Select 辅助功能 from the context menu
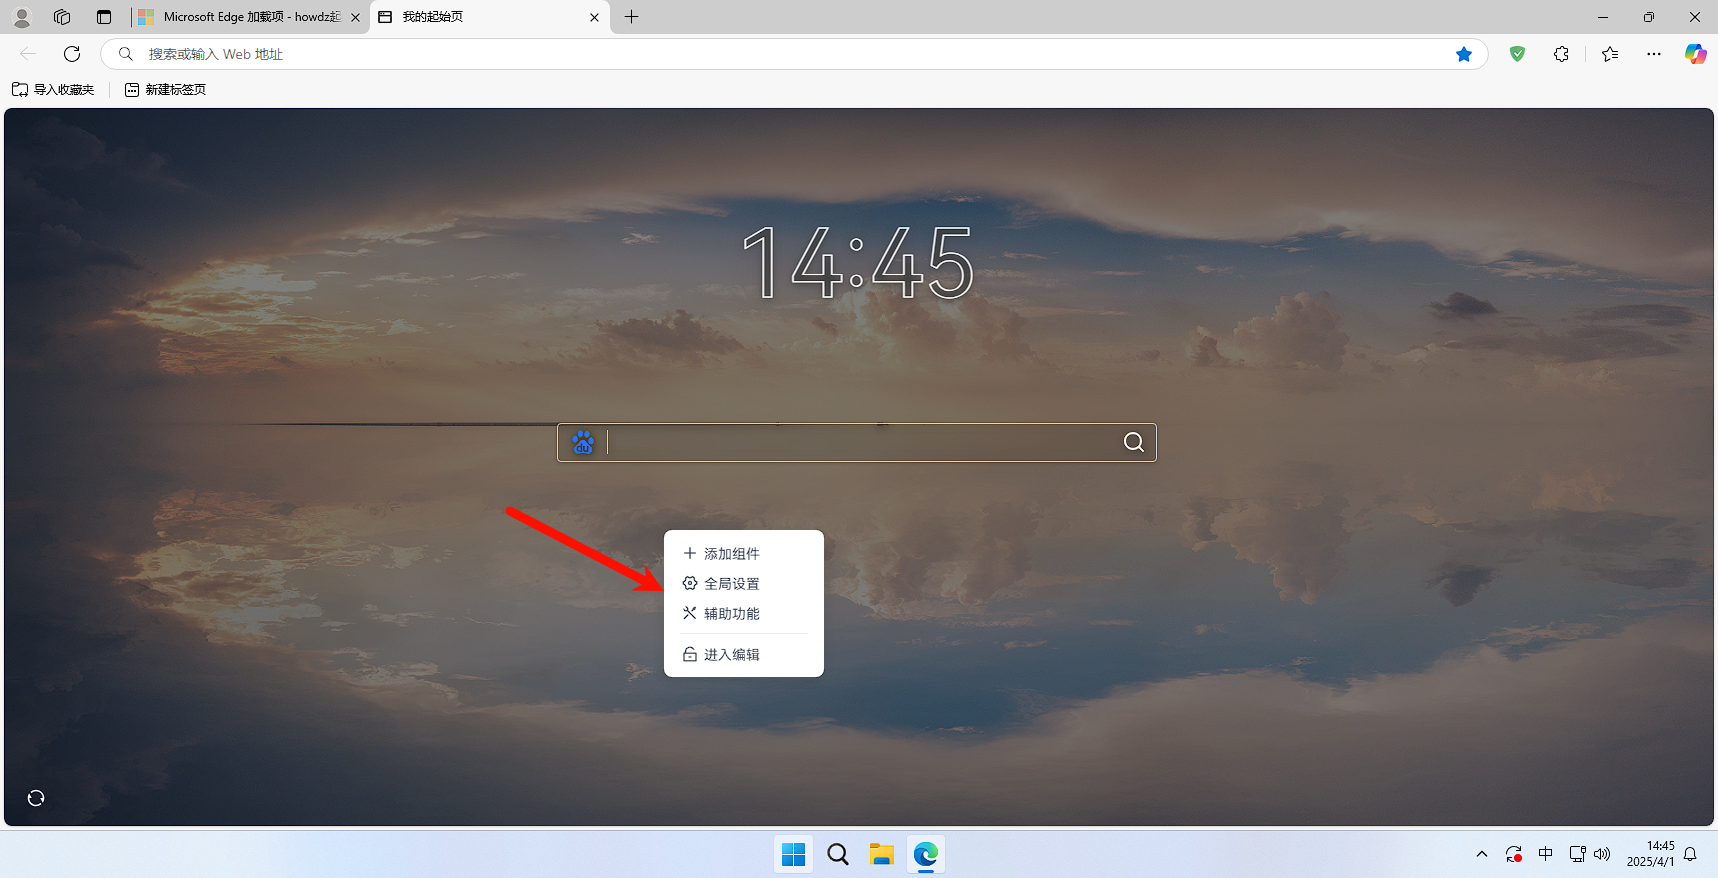The height and width of the screenshot is (878, 1718). (743, 613)
